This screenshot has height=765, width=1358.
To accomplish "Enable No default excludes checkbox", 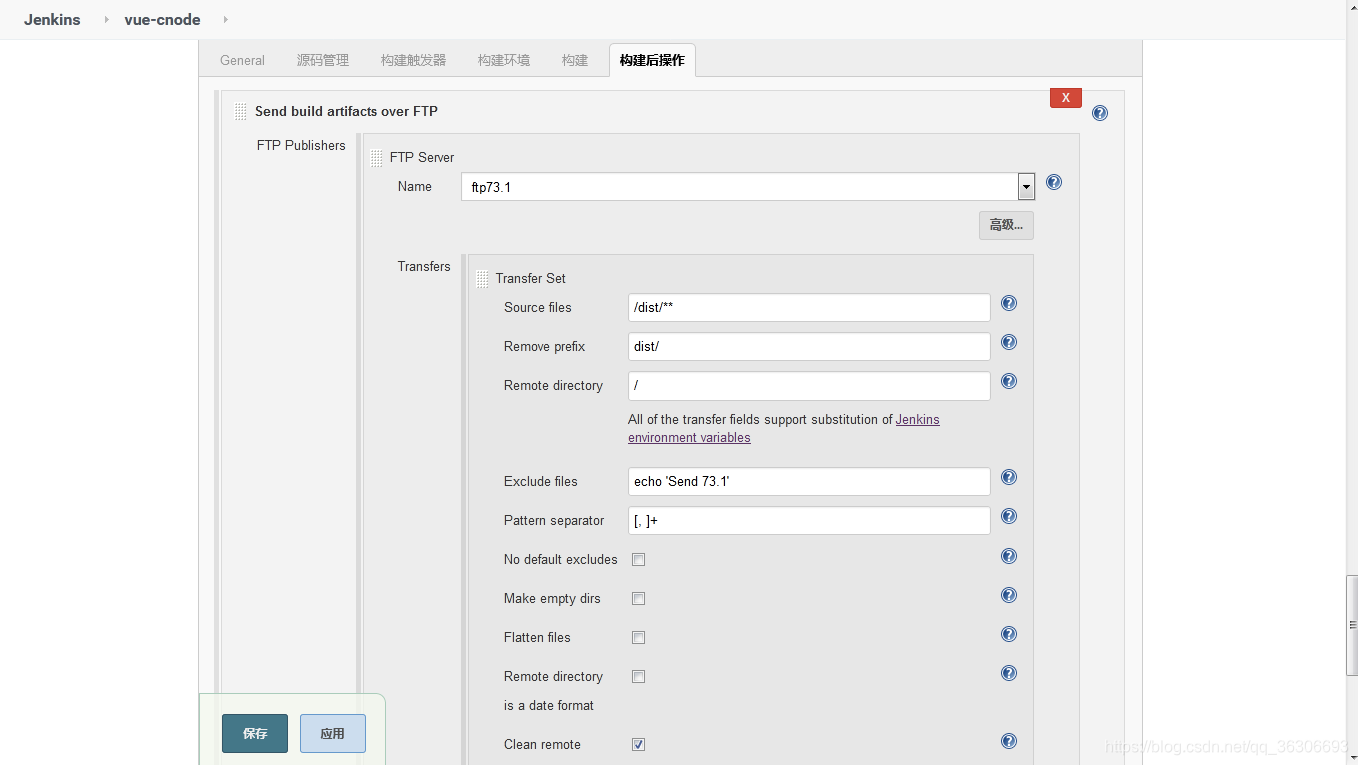I will coord(638,560).
